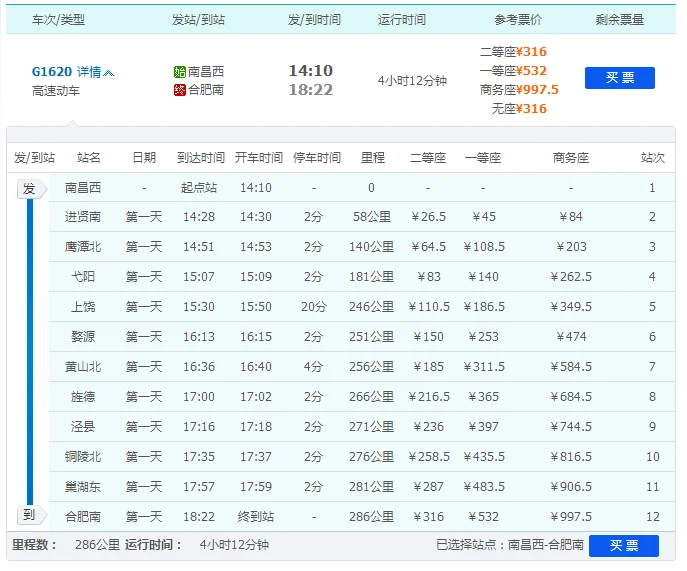687x571 pixels.
Task: Click 南昌西 station in stop table
Action: [x=83, y=188]
